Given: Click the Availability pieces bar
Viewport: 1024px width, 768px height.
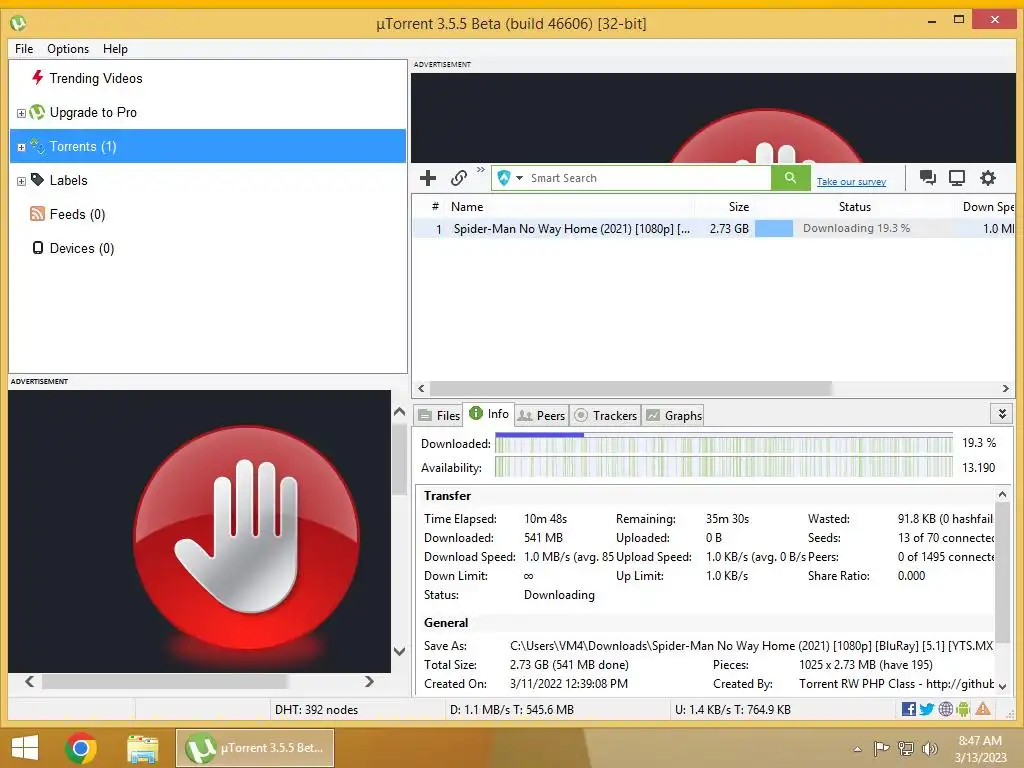Looking at the screenshot, I should (724, 468).
